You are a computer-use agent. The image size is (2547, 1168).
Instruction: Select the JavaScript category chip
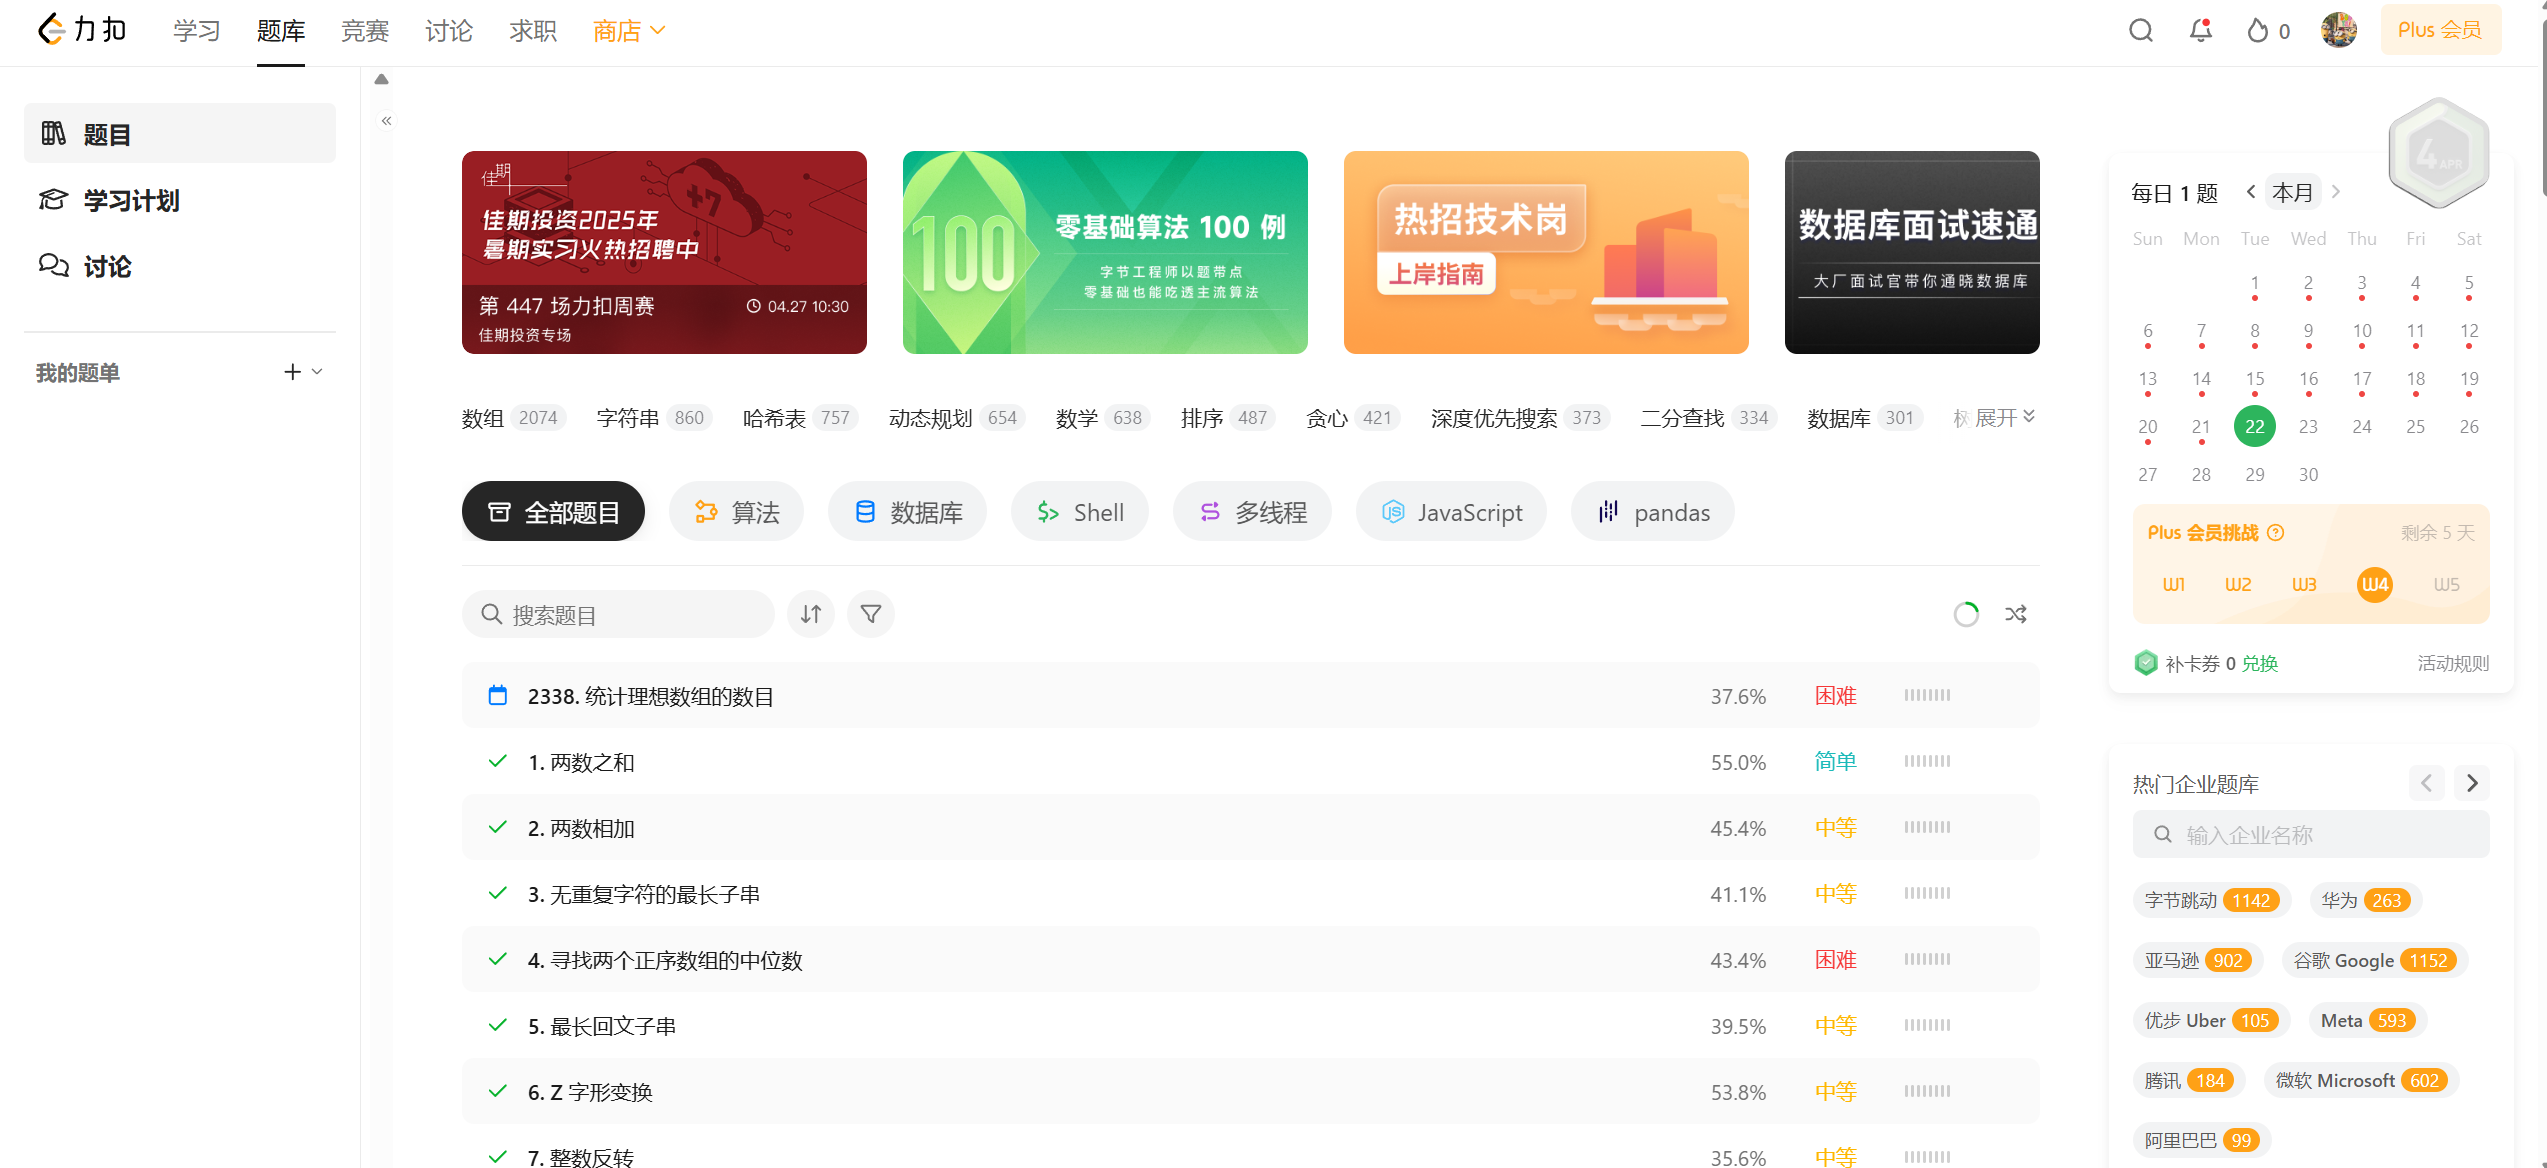coord(1452,512)
